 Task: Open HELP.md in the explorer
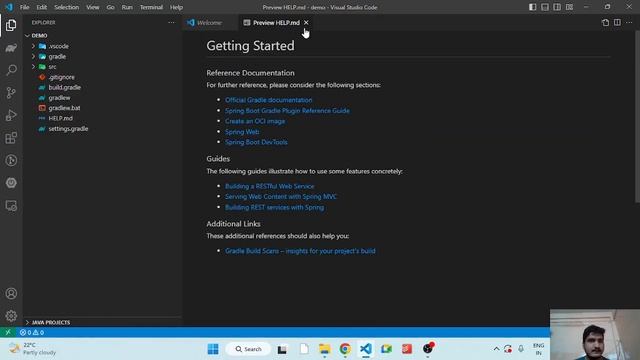[60, 118]
